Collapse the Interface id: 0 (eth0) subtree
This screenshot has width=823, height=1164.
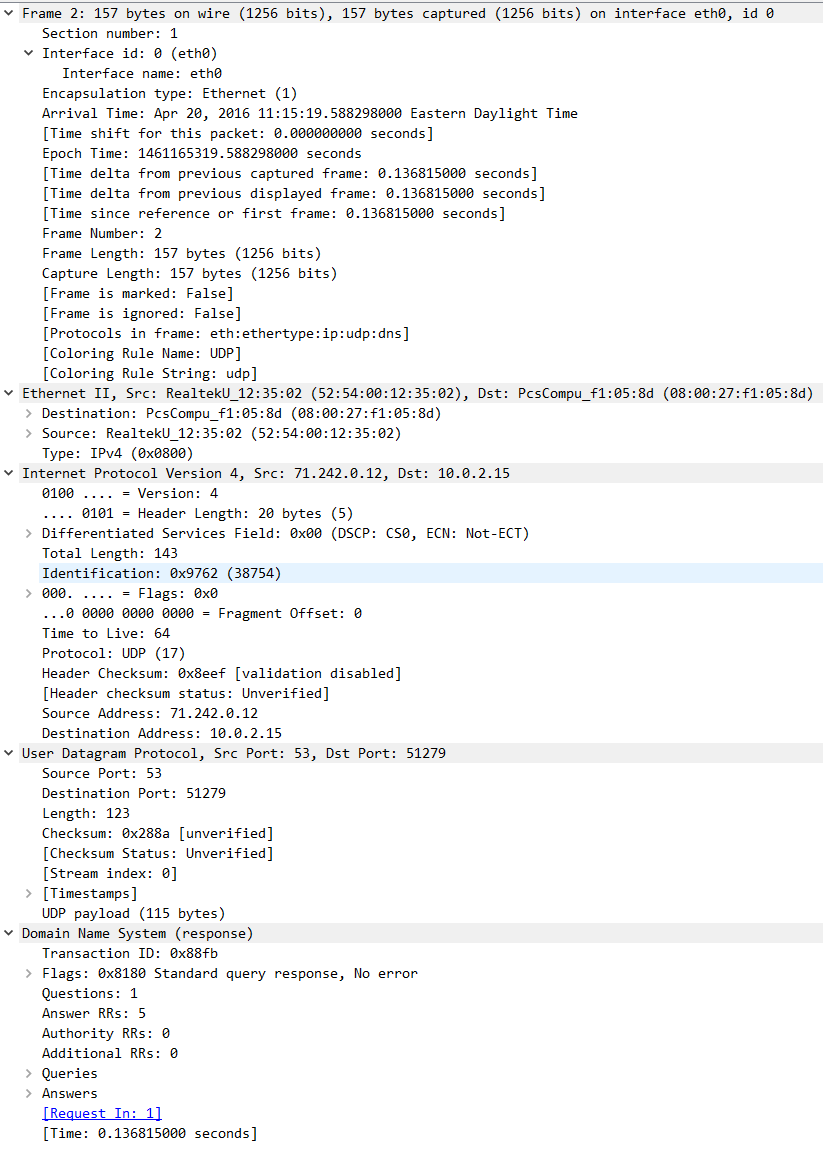(28, 53)
